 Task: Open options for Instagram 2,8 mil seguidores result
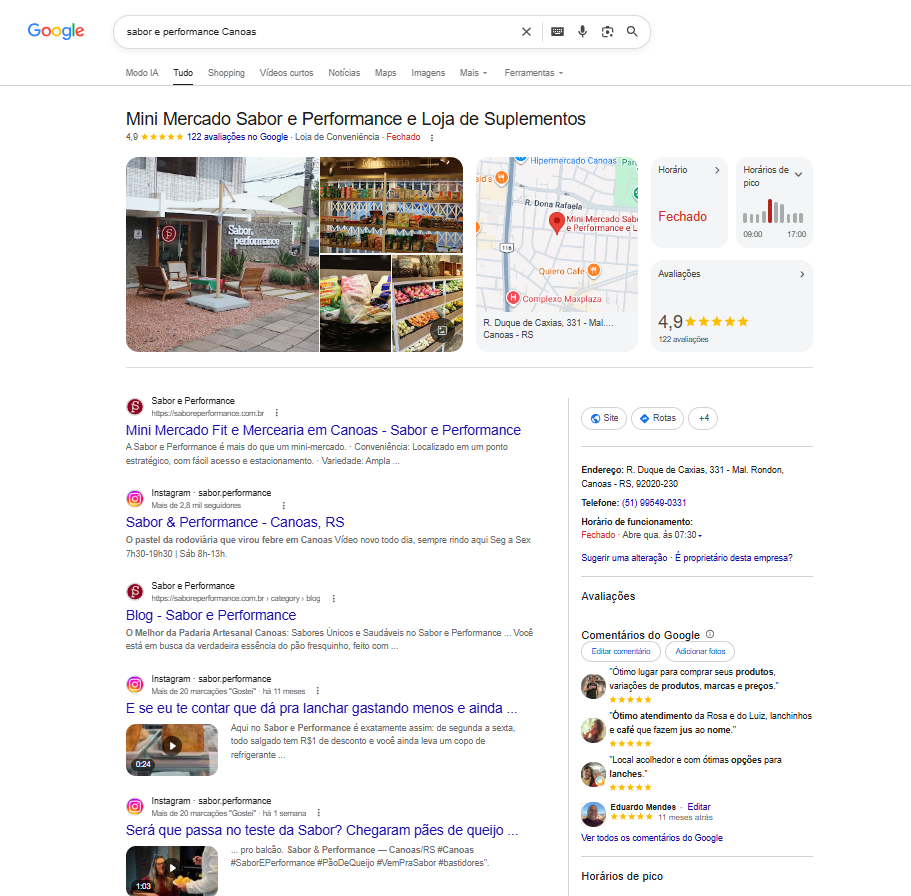pos(284,506)
